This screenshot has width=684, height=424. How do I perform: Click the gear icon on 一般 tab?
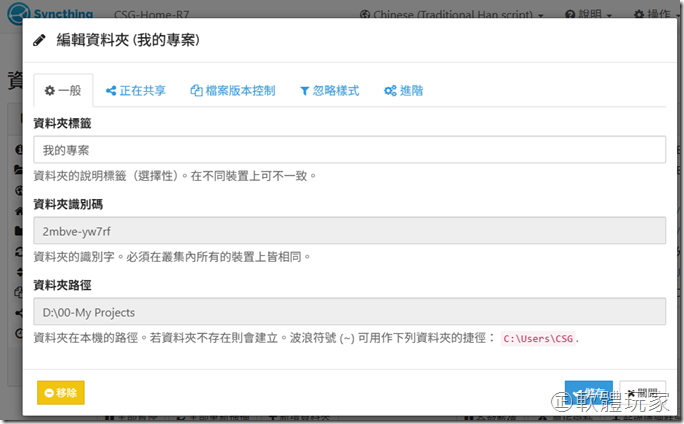49,91
